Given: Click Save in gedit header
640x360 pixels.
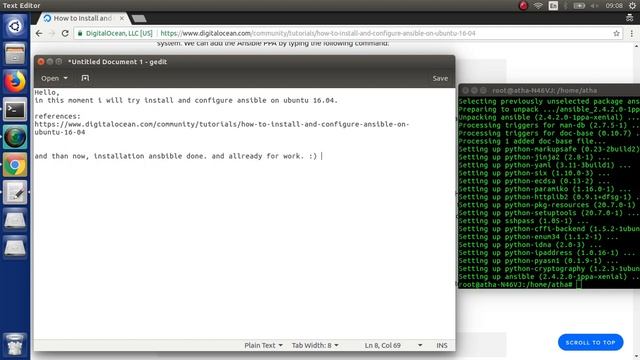Looking at the screenshot, I should (x=440, y=78).
